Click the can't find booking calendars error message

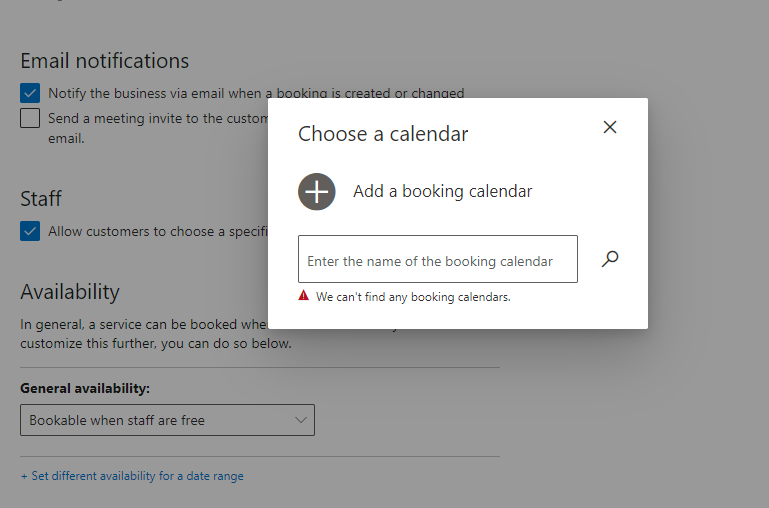(x=413, y=297)
